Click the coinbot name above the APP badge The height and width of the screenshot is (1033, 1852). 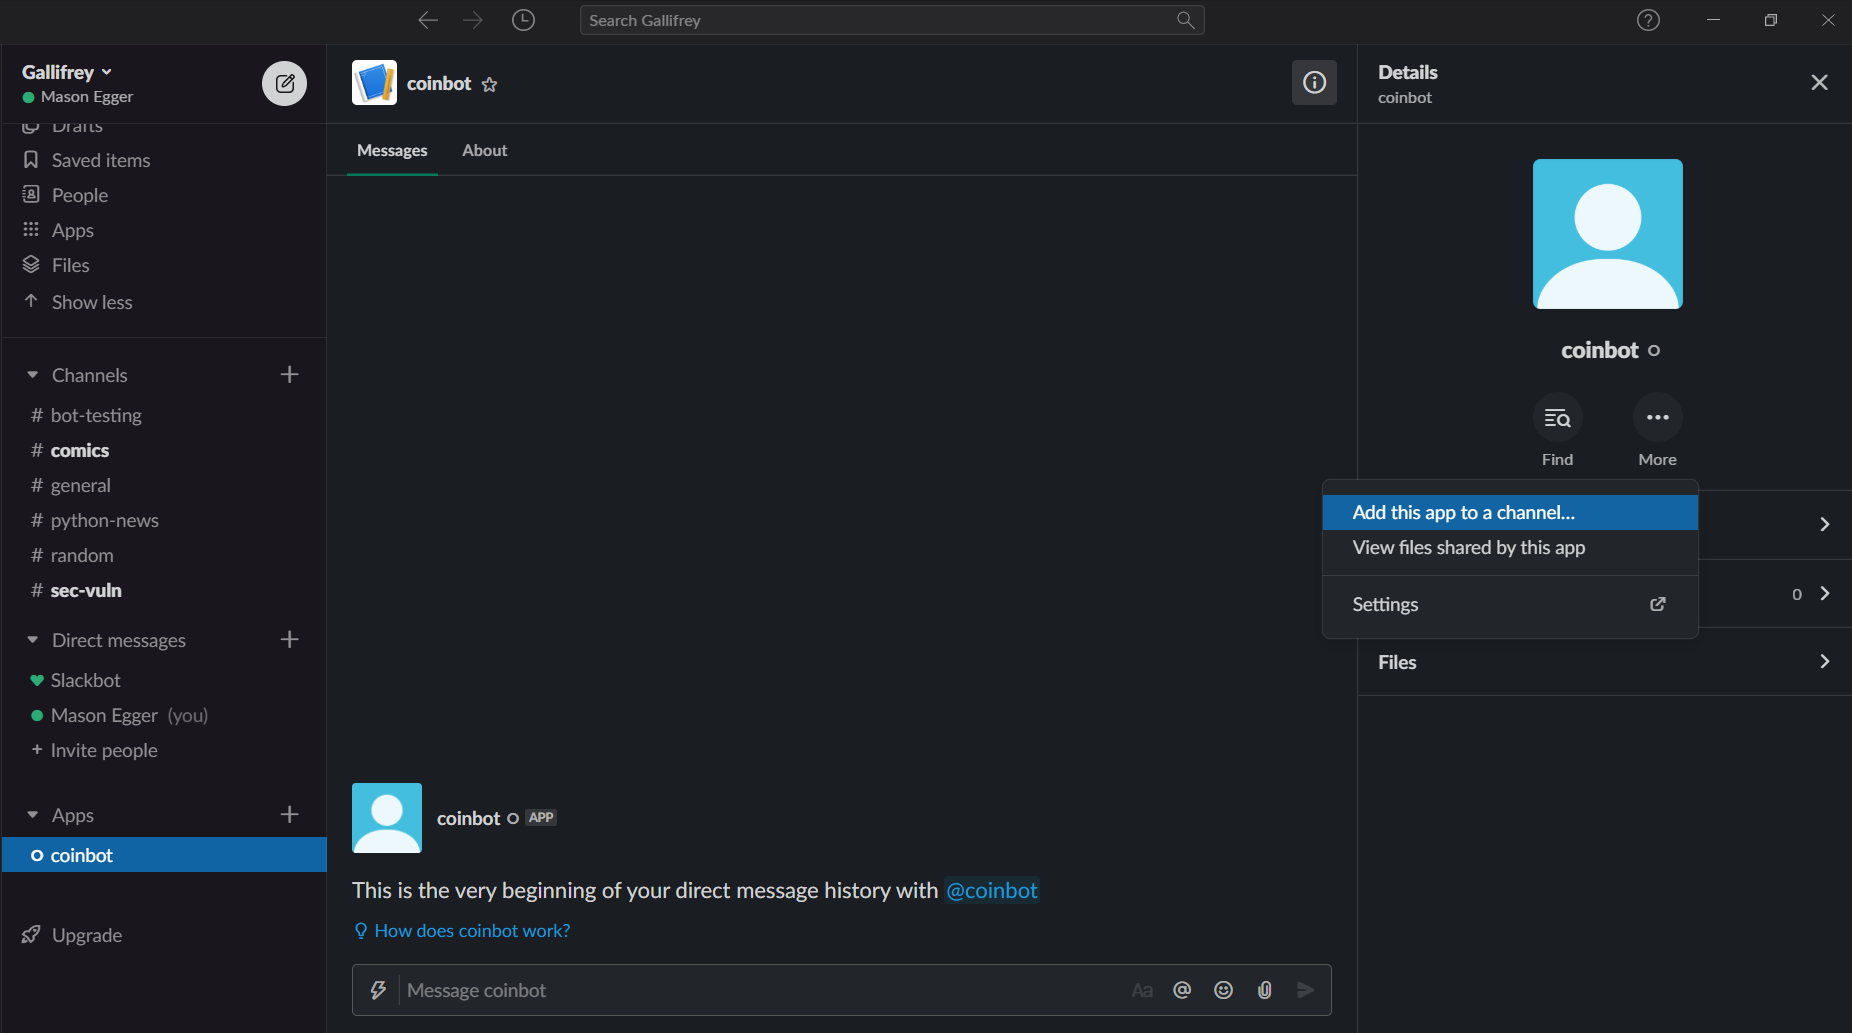coord(468,818)
